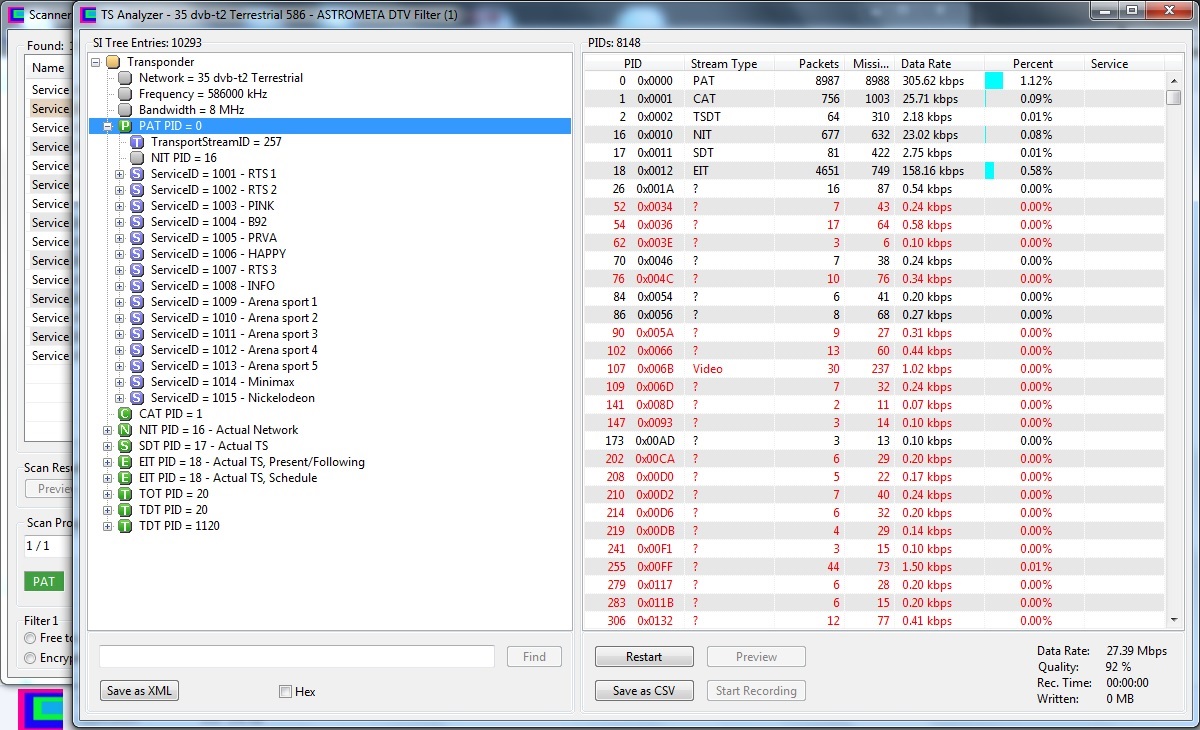Select ServiceID 1013 - Arena sport 5 entry
The width and height of the screenshot is (1200, 730).
pyautogui.click(x=234, y=366)
